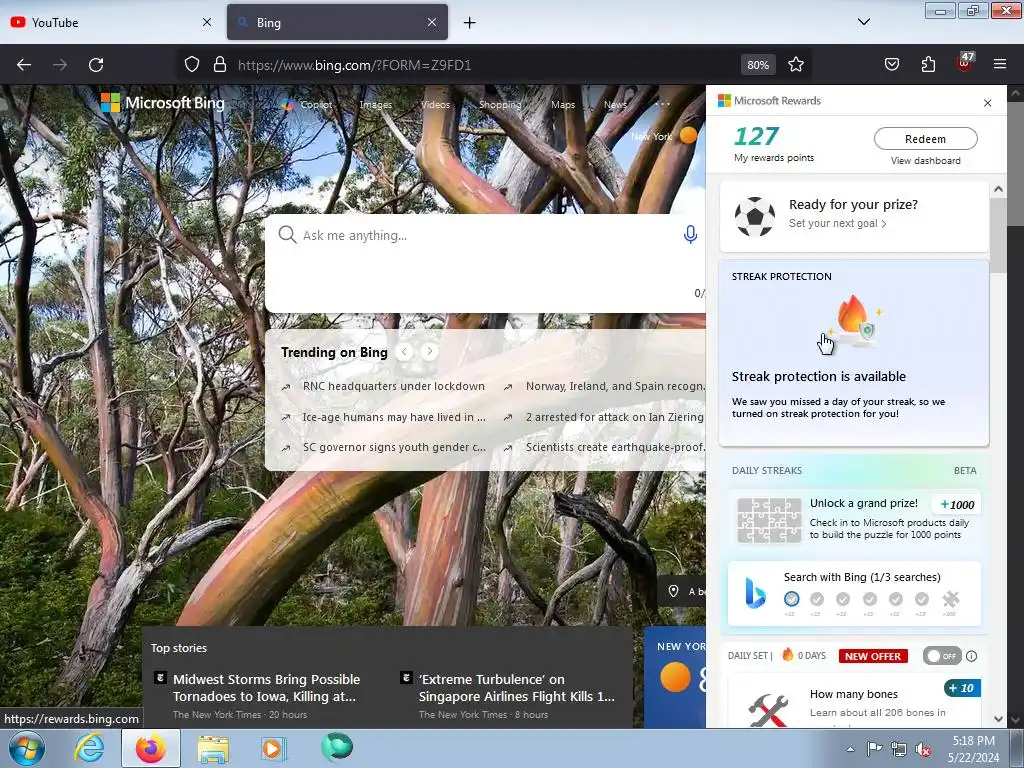Open Windows Start button
The width and height of the screenshot is (1024, 768).
tap(26, 748)
